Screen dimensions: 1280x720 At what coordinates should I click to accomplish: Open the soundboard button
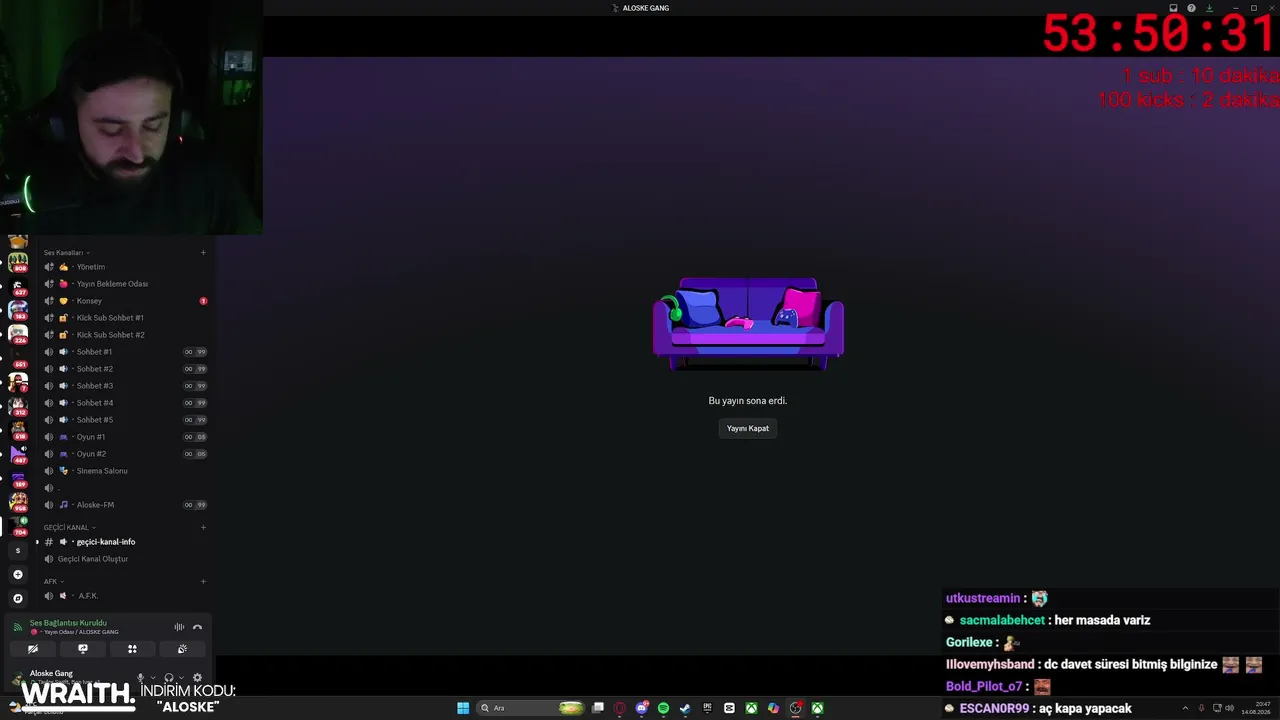pos(182,649)
